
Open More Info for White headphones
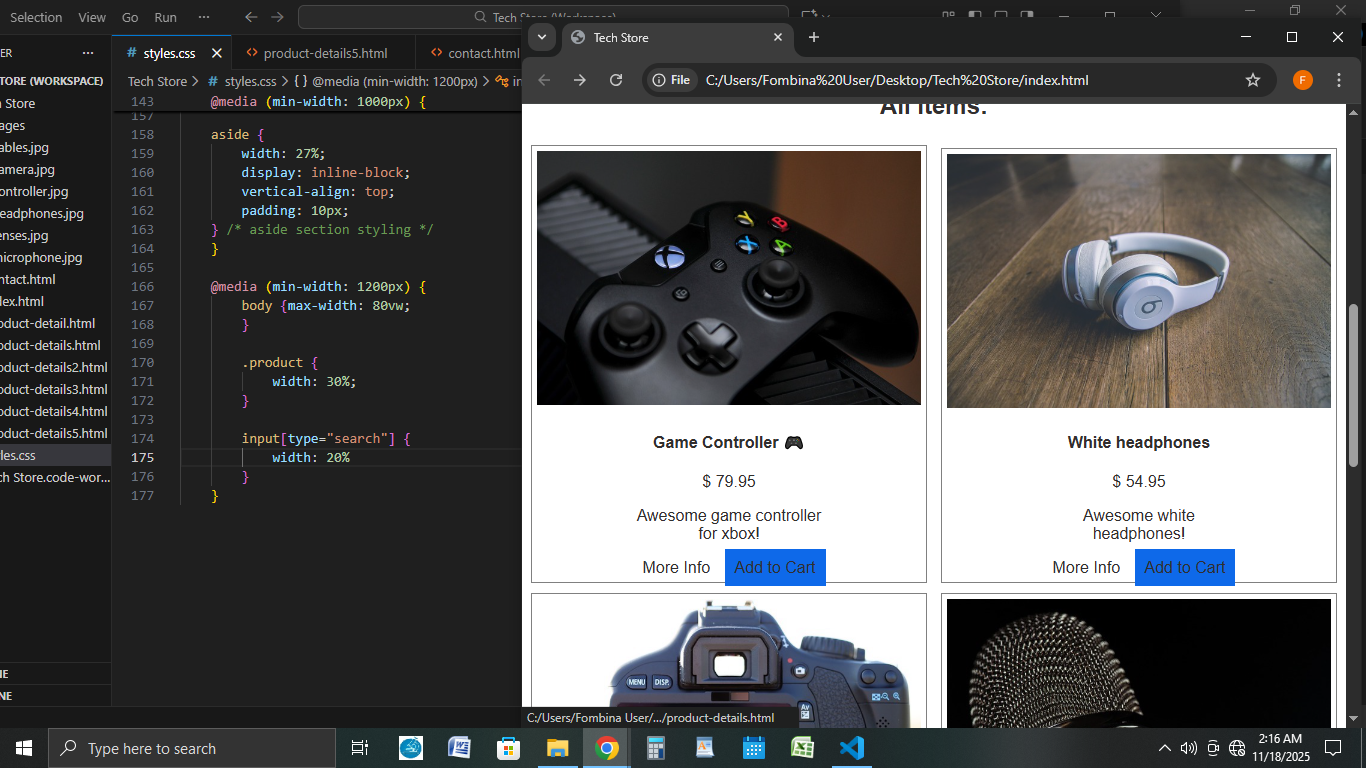(x=1086, y=567)
